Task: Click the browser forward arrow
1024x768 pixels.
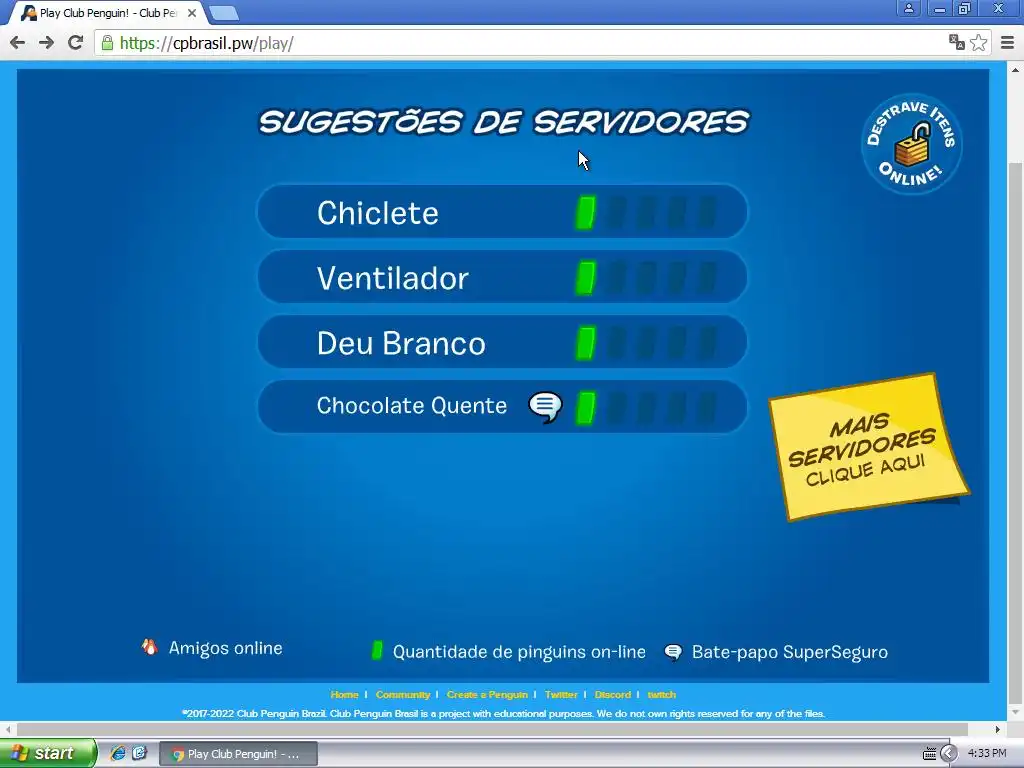Action: (46, 43)
